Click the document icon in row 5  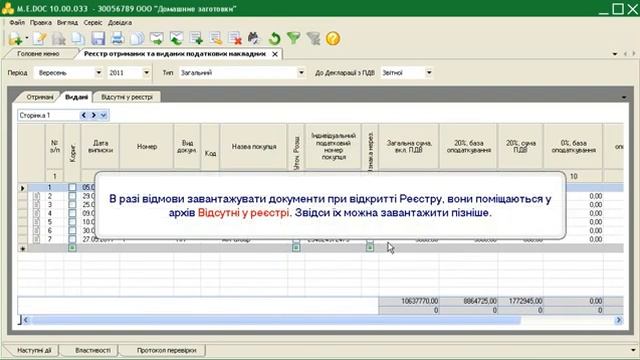pyautogui.click(x=37, y=222)
